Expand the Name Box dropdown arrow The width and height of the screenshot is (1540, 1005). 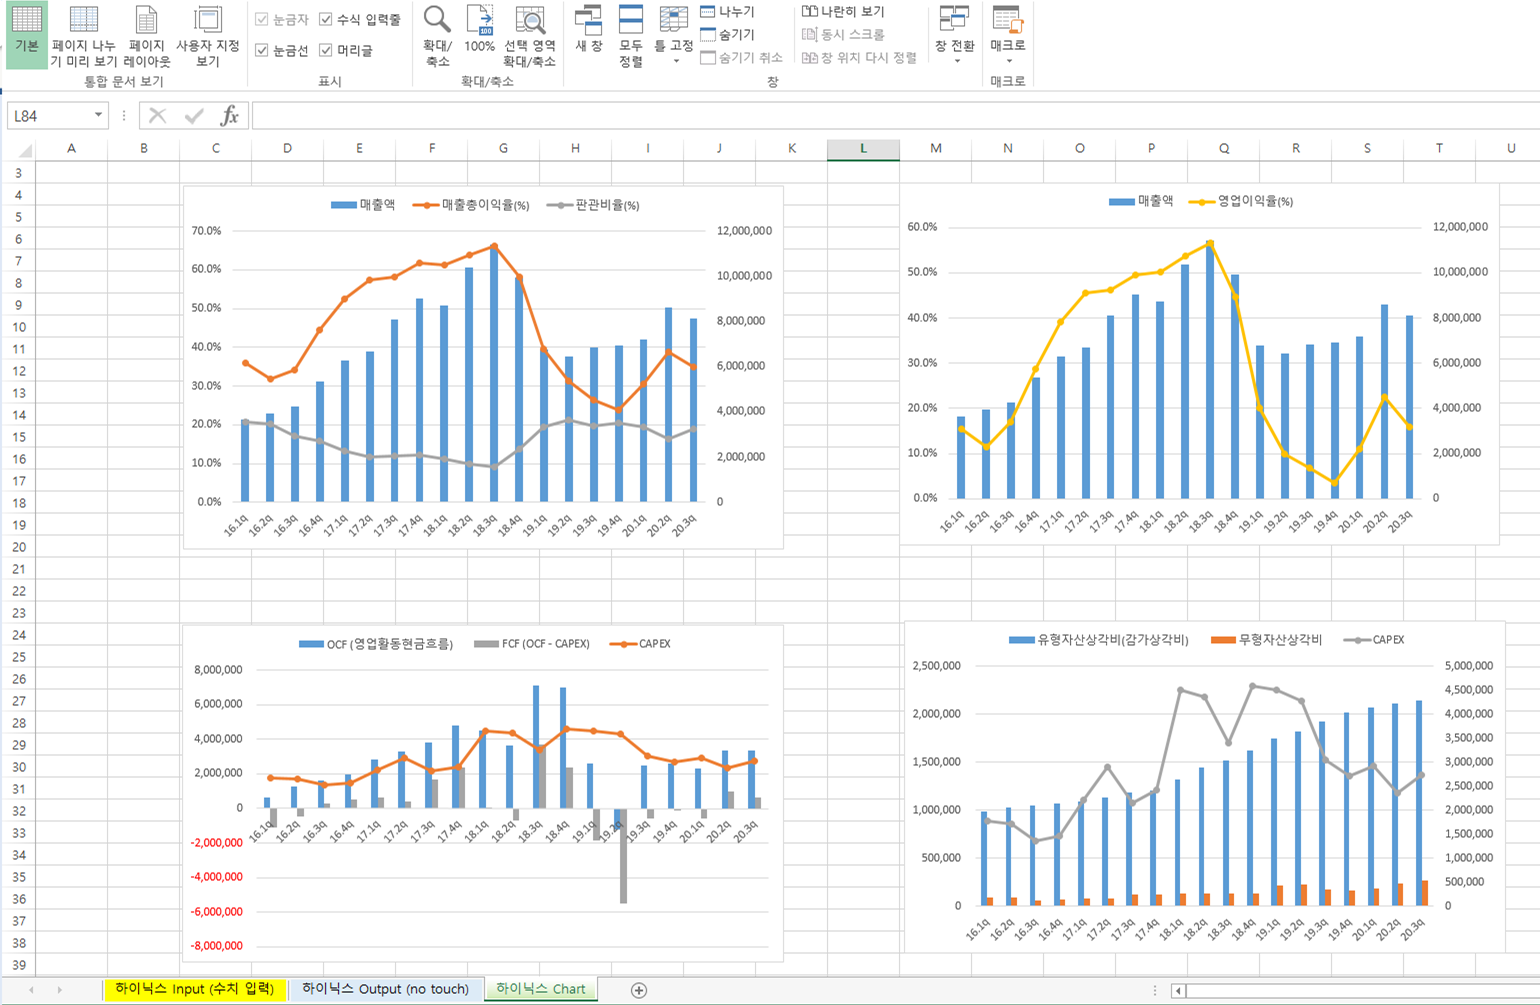tap(98, 116)
